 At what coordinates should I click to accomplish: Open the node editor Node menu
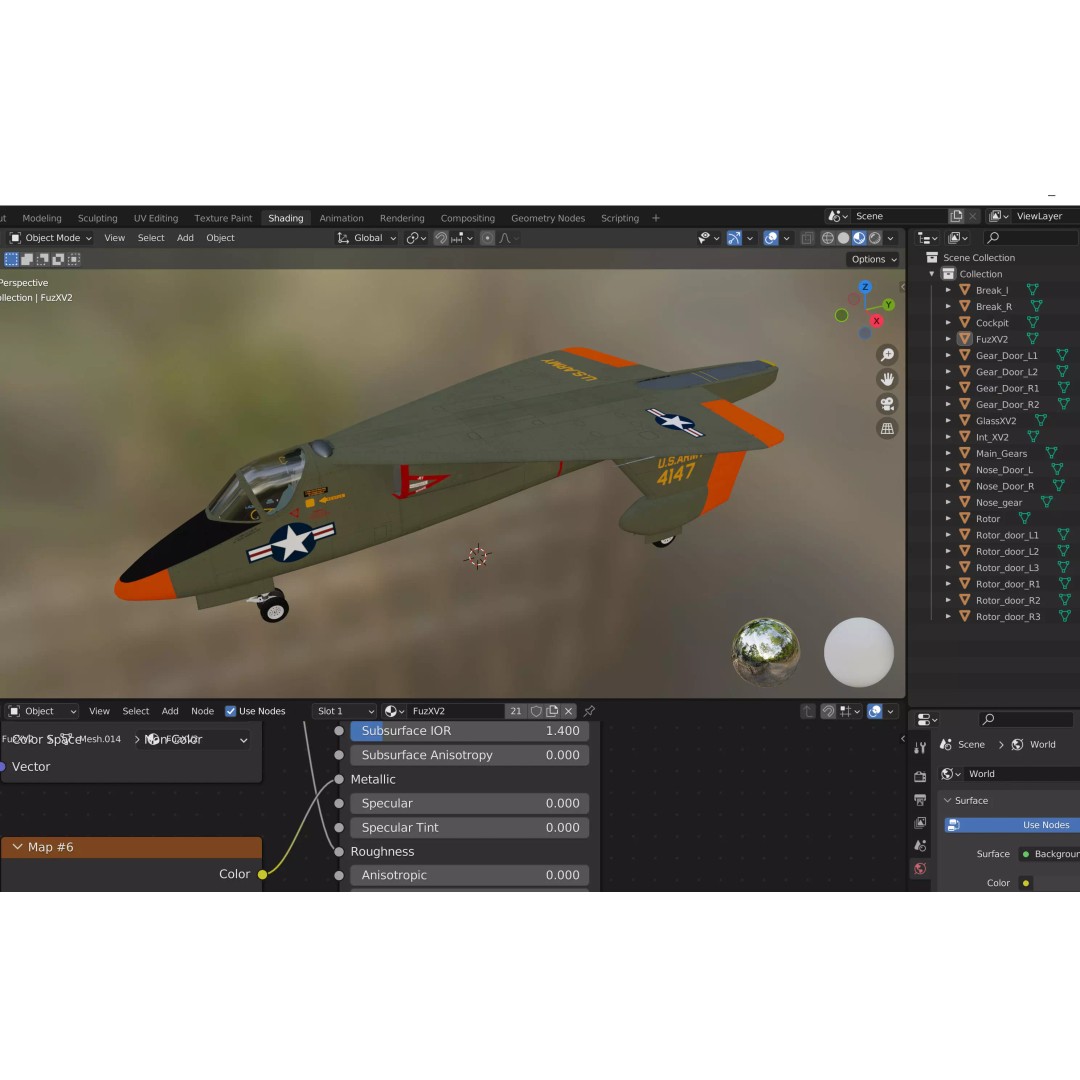(202, 711)
